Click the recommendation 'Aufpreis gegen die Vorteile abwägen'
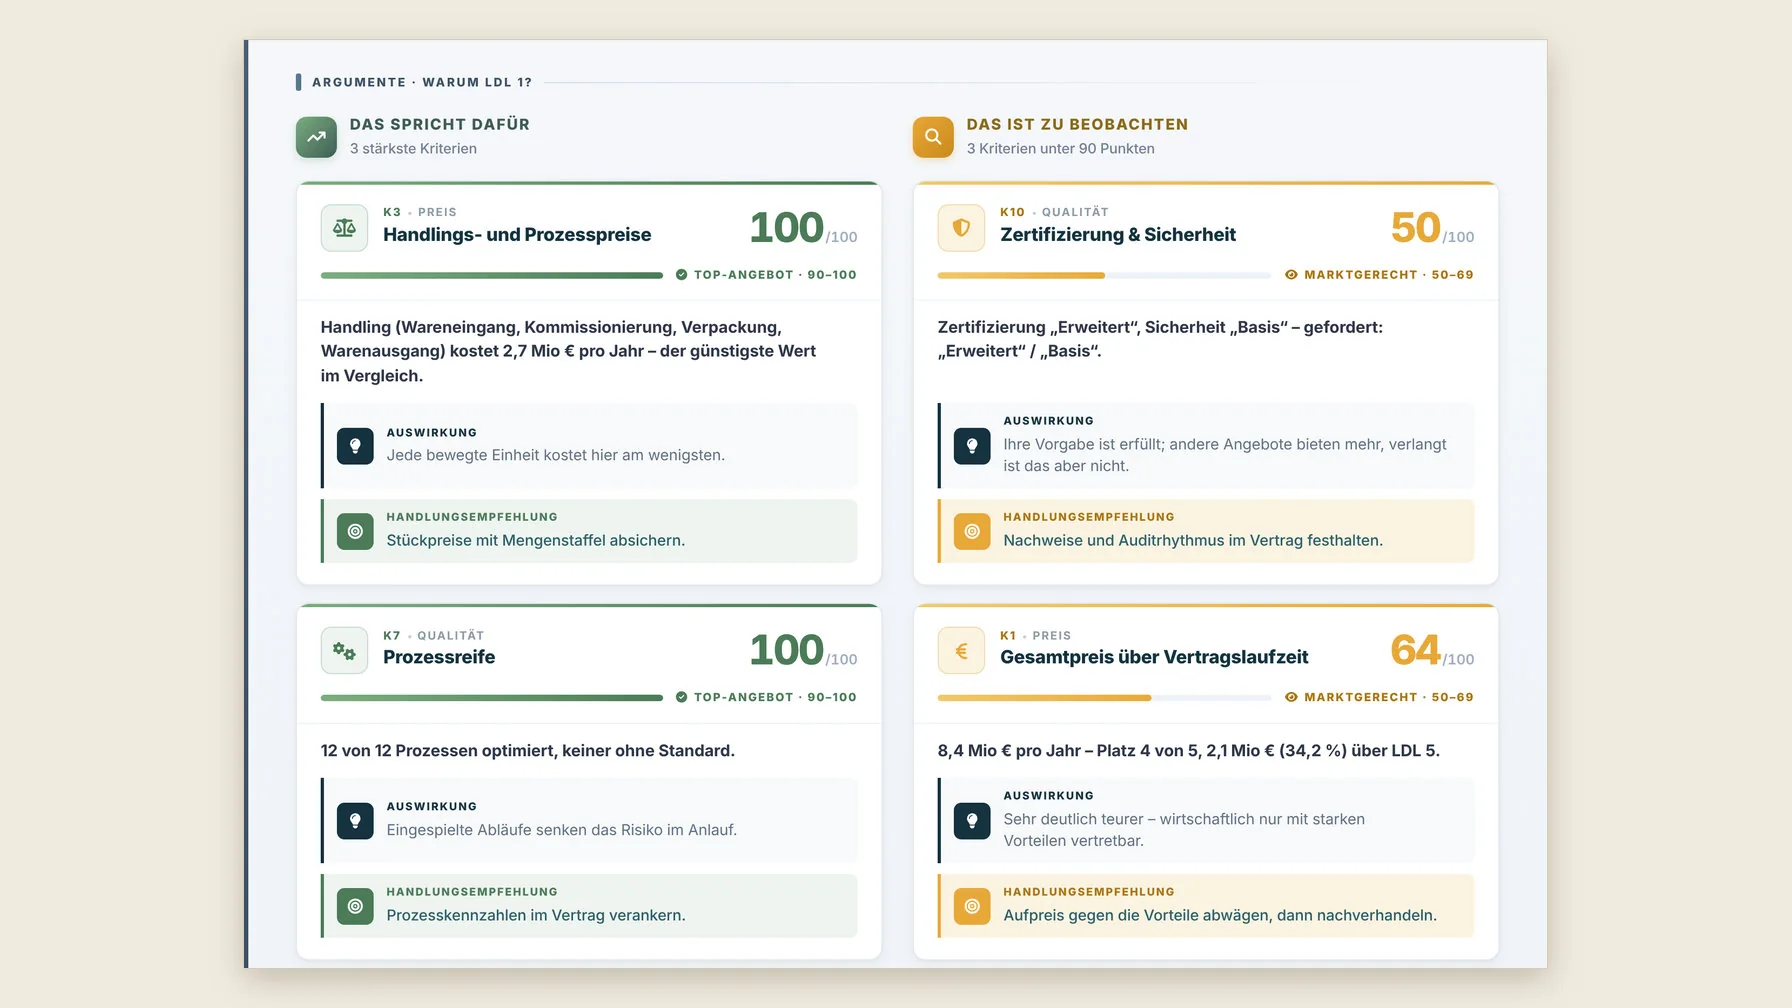Screen dimensions: 1792x1008 pos(1137,916)
